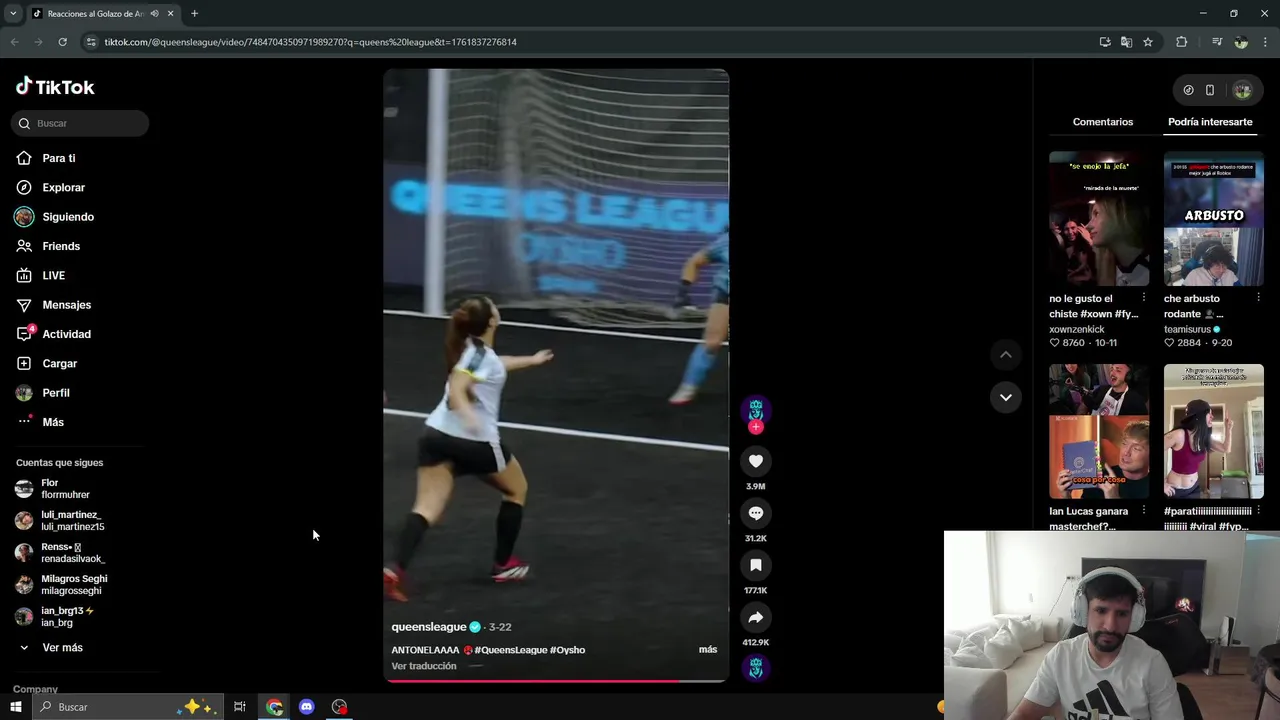Open #paratiiii viral video thumbnail
Screen dimensions: 1280x720
click(x=1213, y=431)
